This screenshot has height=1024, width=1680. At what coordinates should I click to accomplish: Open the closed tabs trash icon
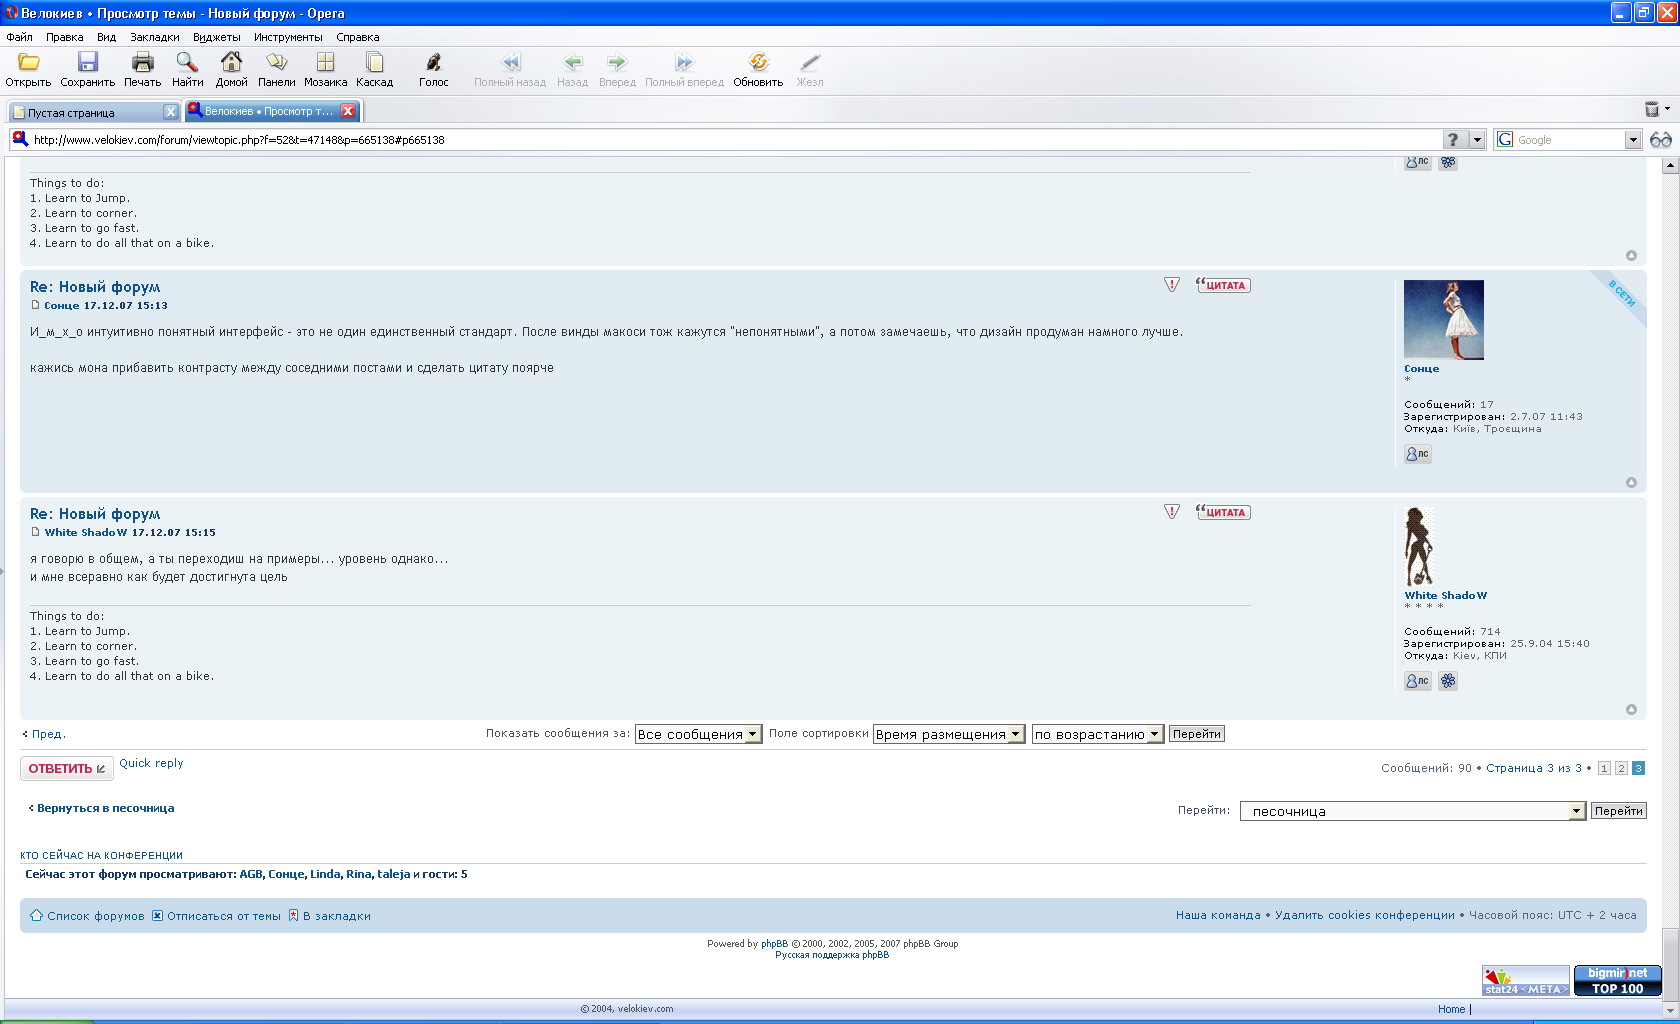coord(1652,109)
